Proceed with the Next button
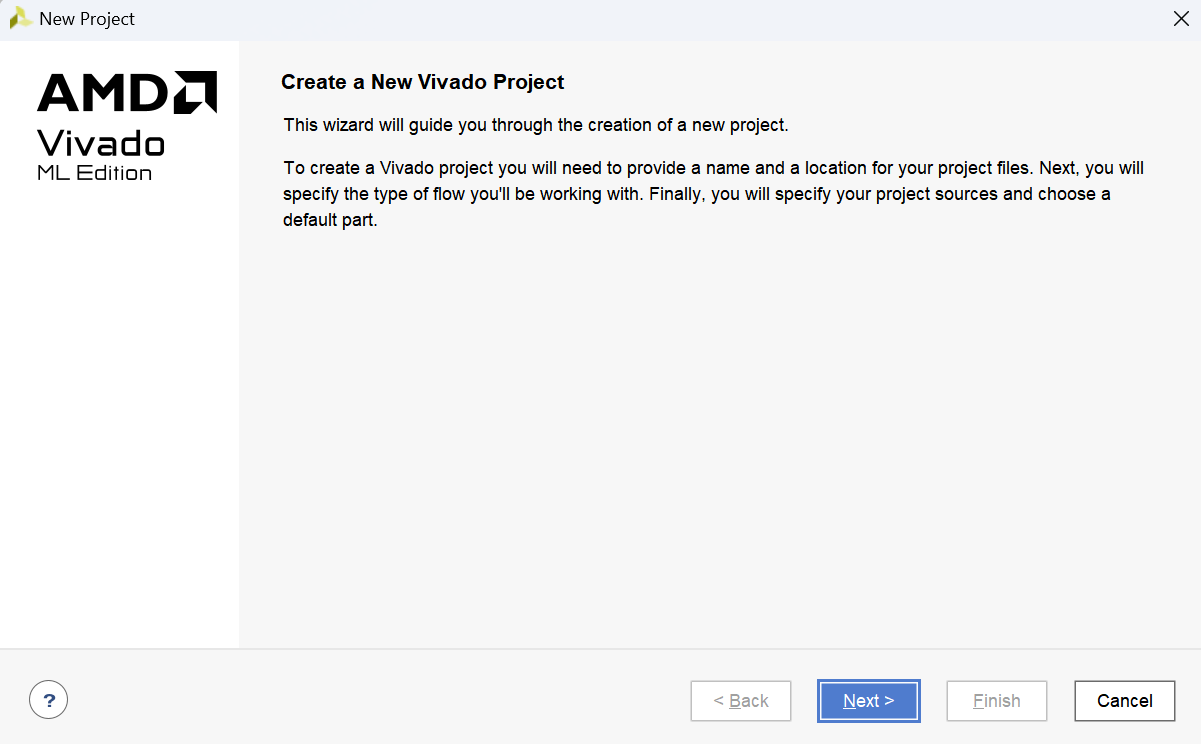This screenshot has height=744, width=1201. [868, 701]
